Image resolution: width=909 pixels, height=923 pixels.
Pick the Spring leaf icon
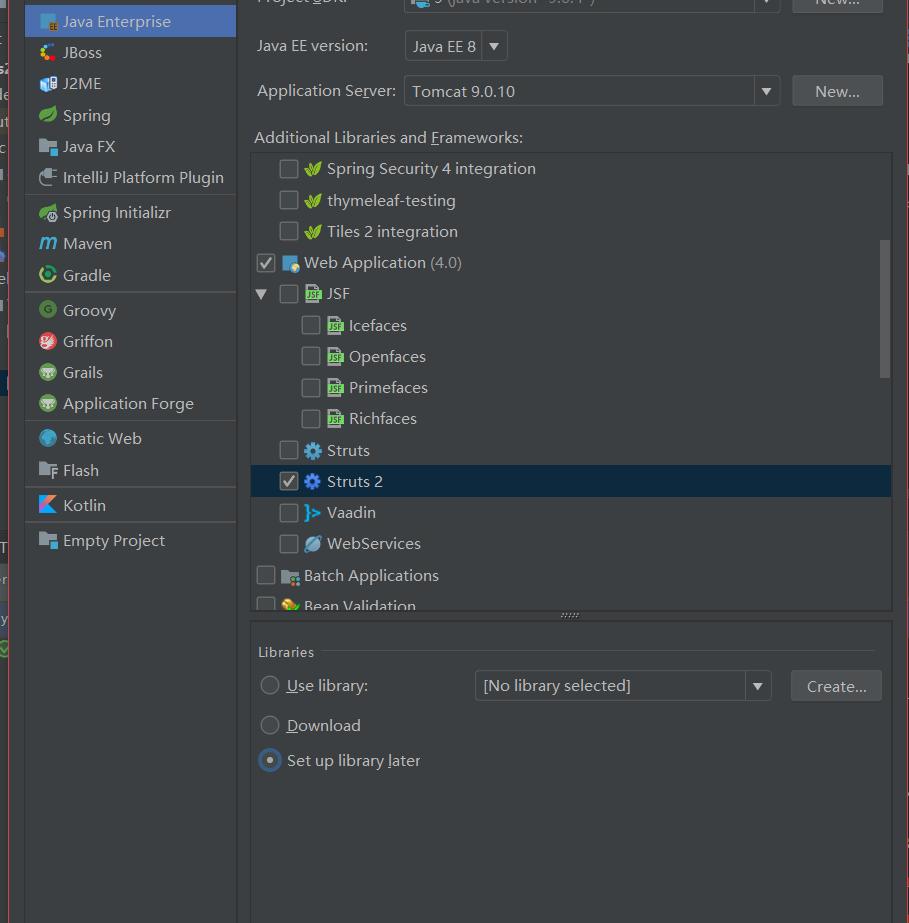coord(48,115)
